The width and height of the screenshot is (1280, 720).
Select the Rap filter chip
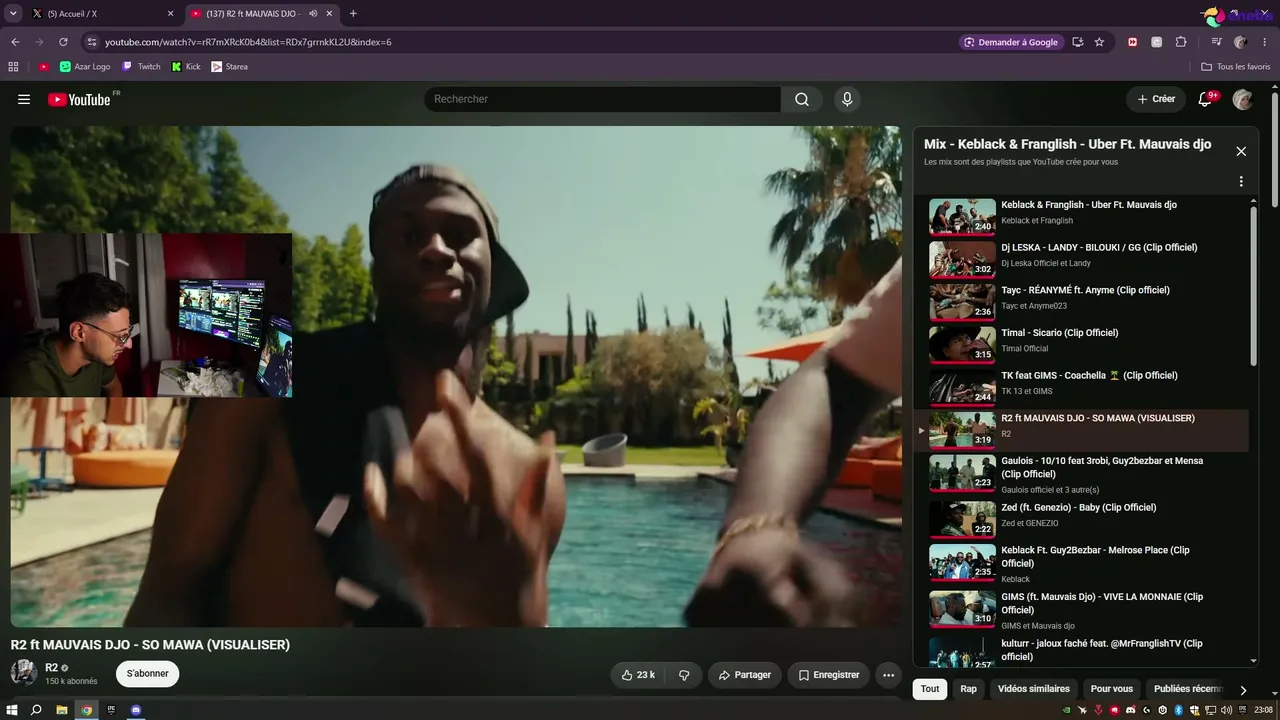click(x=968, y=689)
